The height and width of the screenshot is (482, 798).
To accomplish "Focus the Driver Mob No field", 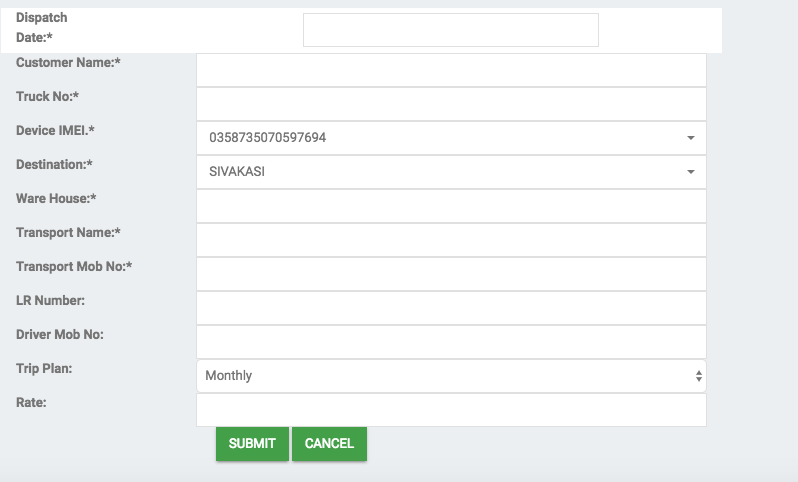I will [451, 342].
